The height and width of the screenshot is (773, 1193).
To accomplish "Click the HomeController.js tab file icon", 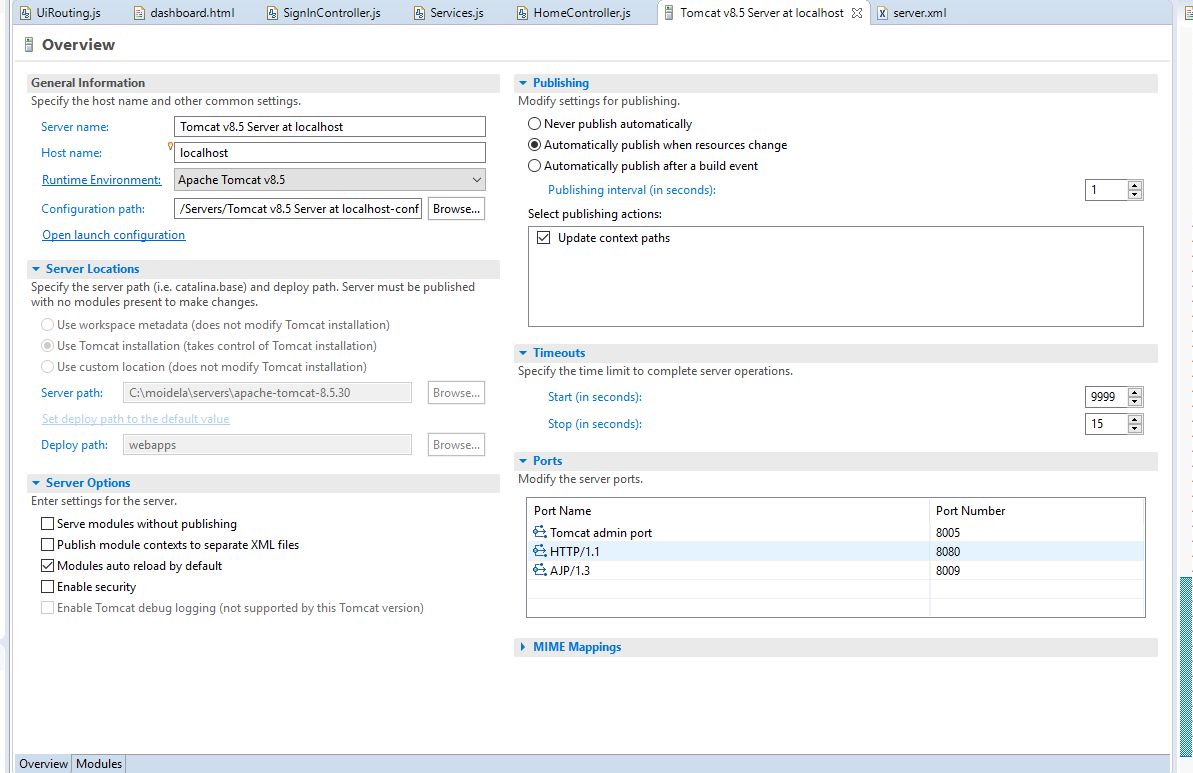I will tap(522, 13).
